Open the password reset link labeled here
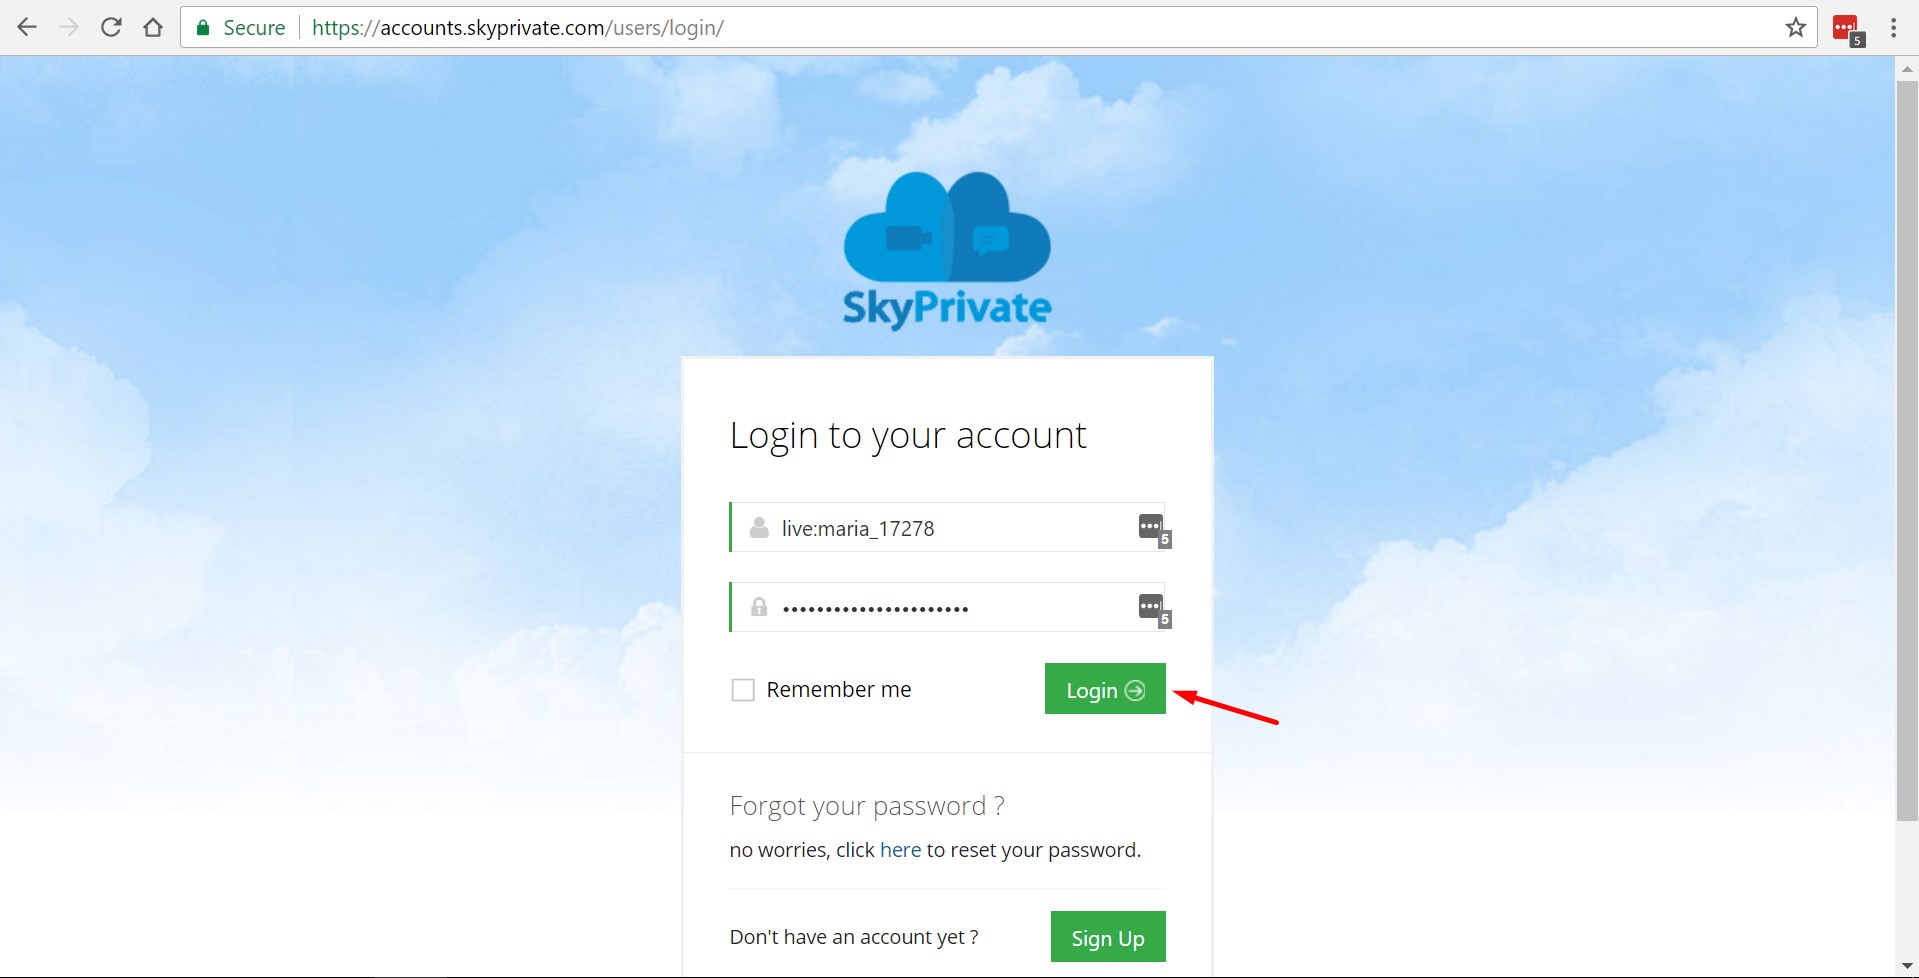This screenshot has width=1919, height=978. [900, 850]
